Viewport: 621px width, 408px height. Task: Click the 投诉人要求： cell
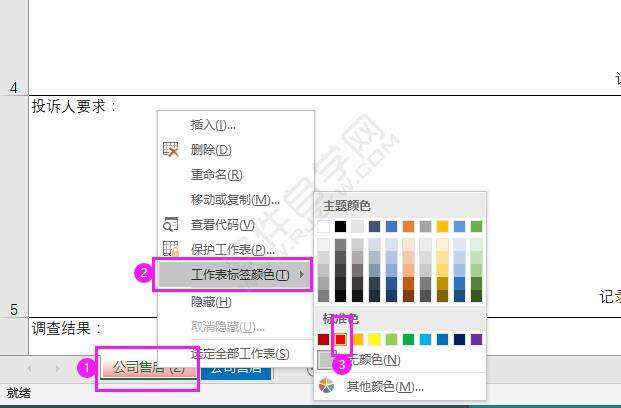click(x=74, y=106)
